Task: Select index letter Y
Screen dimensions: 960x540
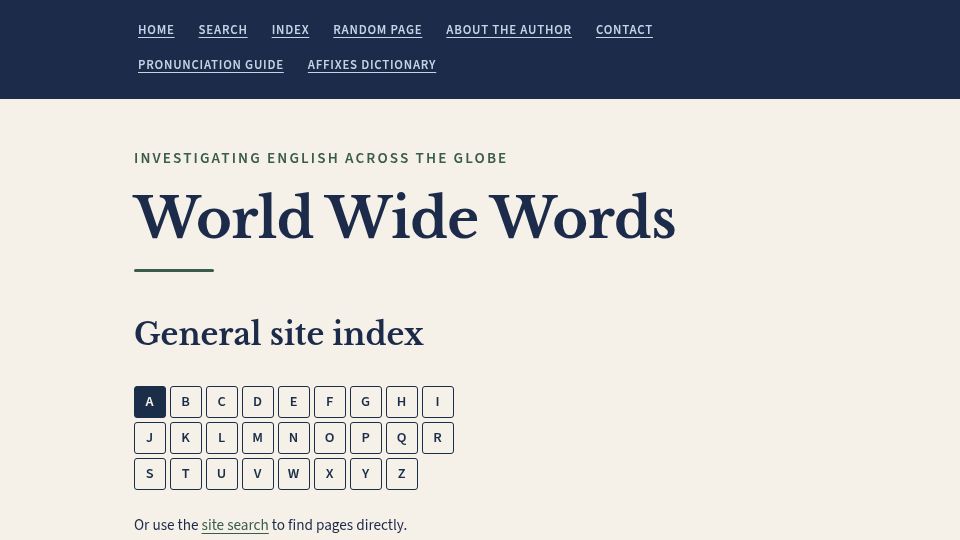Action: tap(366, 474)
